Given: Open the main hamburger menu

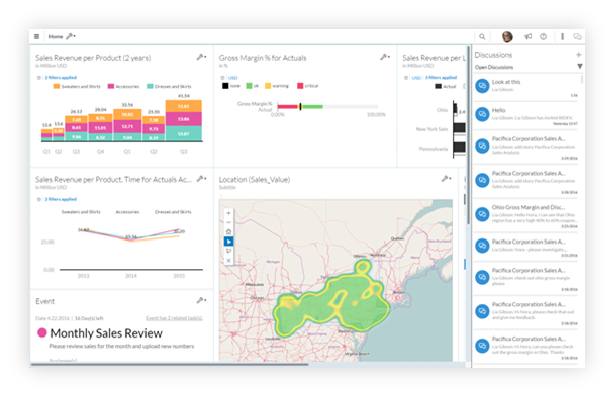Looking at the screenshot, I should pos(36,36).
